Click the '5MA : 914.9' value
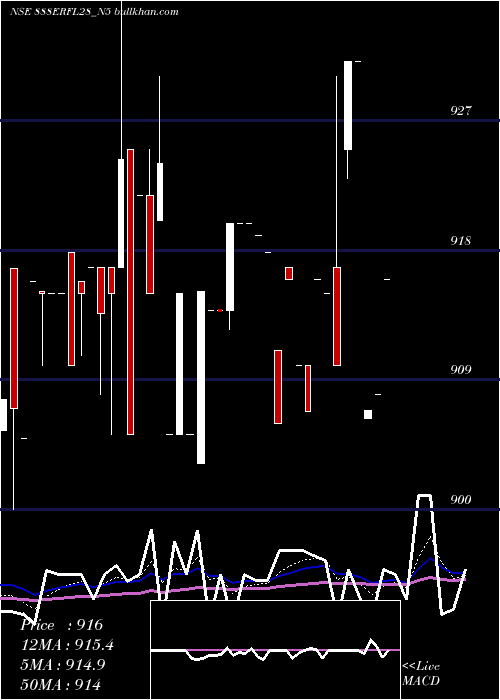The image size is (500, 700). click(x=63, y=665)
